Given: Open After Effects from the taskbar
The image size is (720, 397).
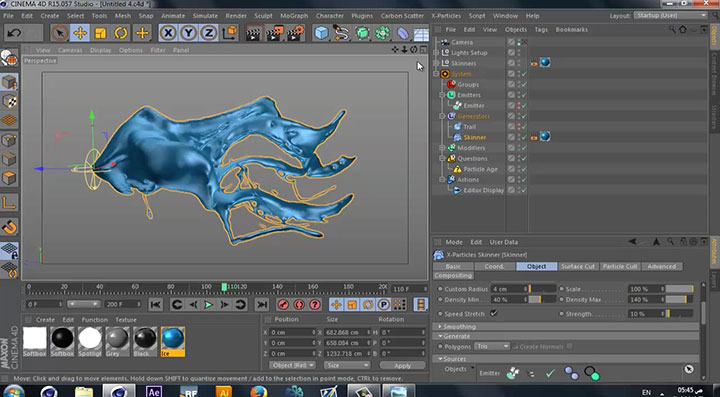Looking at the screenshot, I should tap(154, 391).
